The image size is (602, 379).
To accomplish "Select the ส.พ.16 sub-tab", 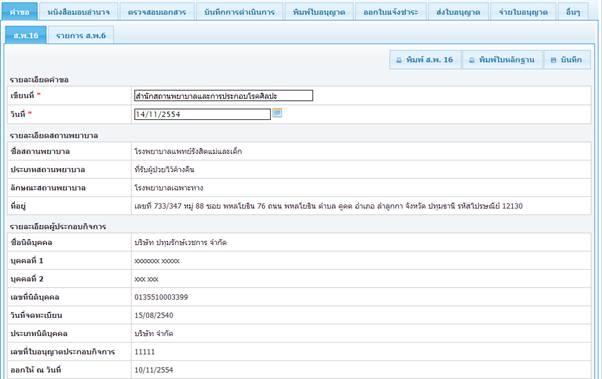I will tap(26, 35).
